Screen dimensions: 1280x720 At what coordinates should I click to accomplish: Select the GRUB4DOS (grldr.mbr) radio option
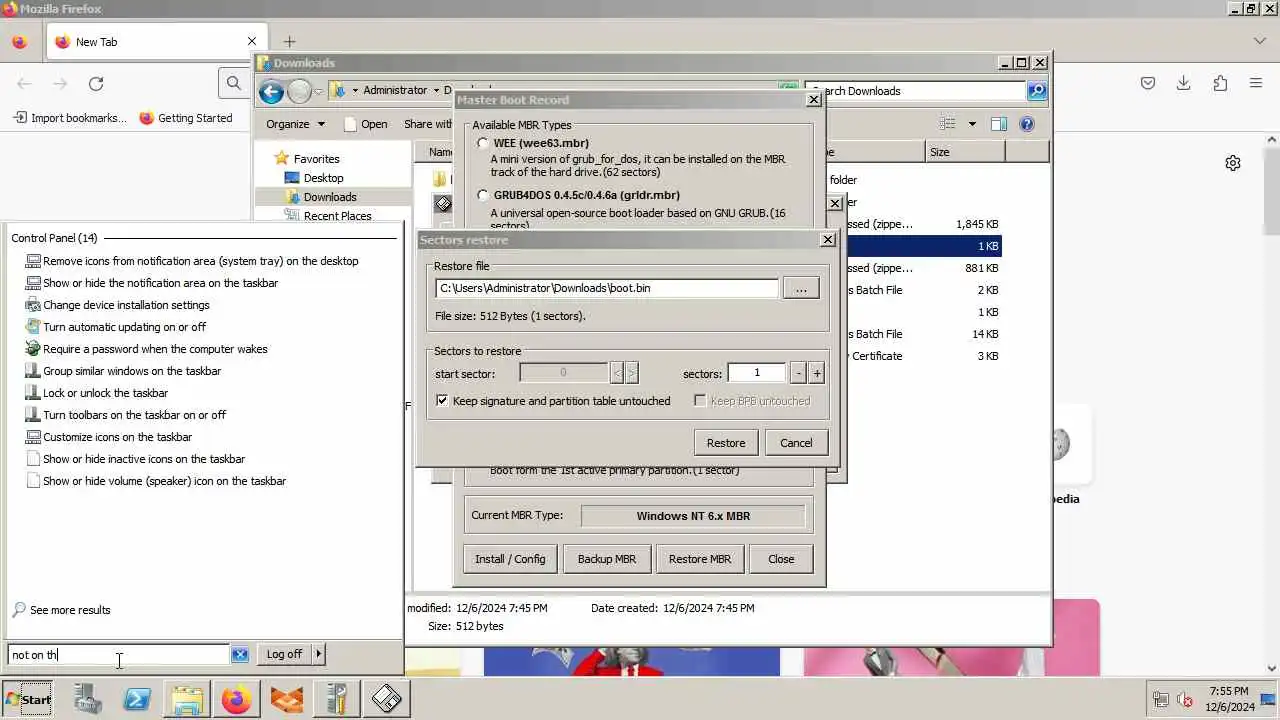pyautogui.click(x=483, y=195)
